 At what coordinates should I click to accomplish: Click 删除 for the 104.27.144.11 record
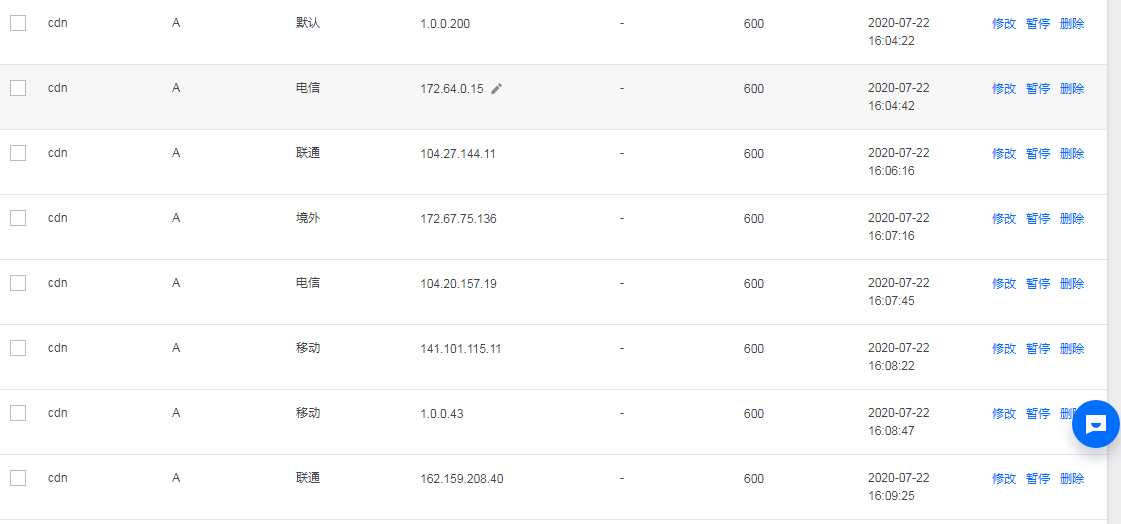coord(1072,154)
